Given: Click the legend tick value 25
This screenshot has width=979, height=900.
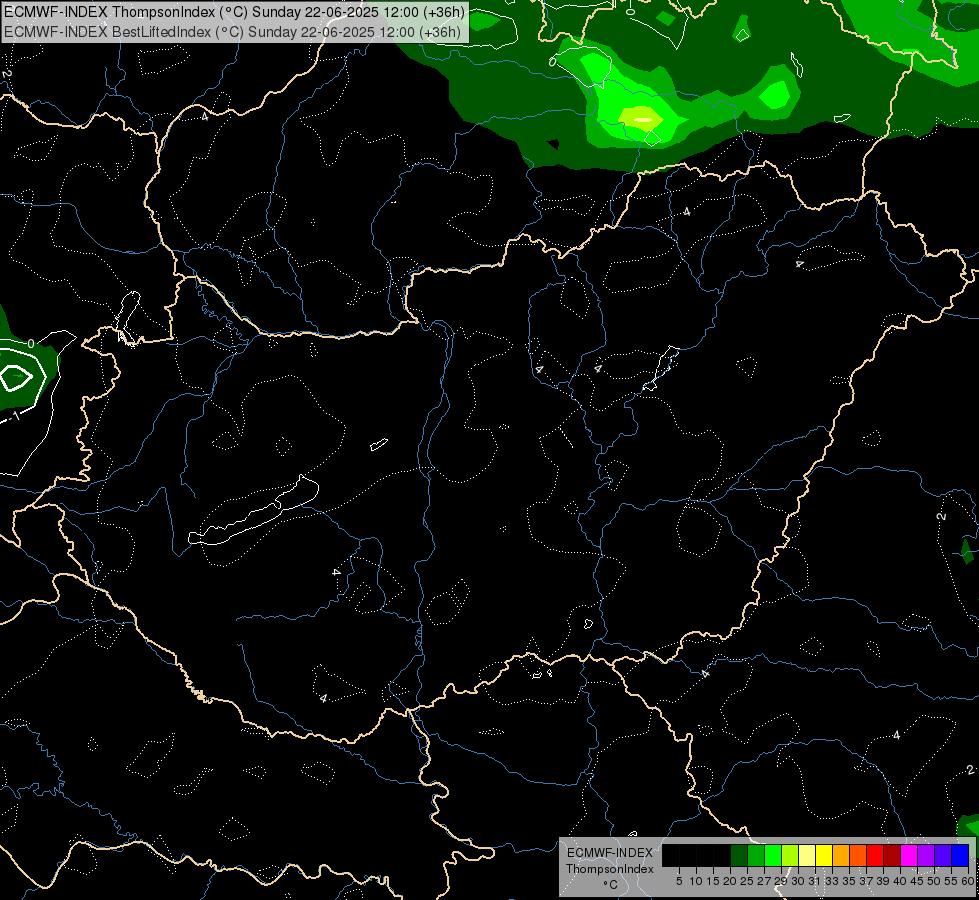Looking at the screenshot, I should pyautogui.click(x=747, y=881).
